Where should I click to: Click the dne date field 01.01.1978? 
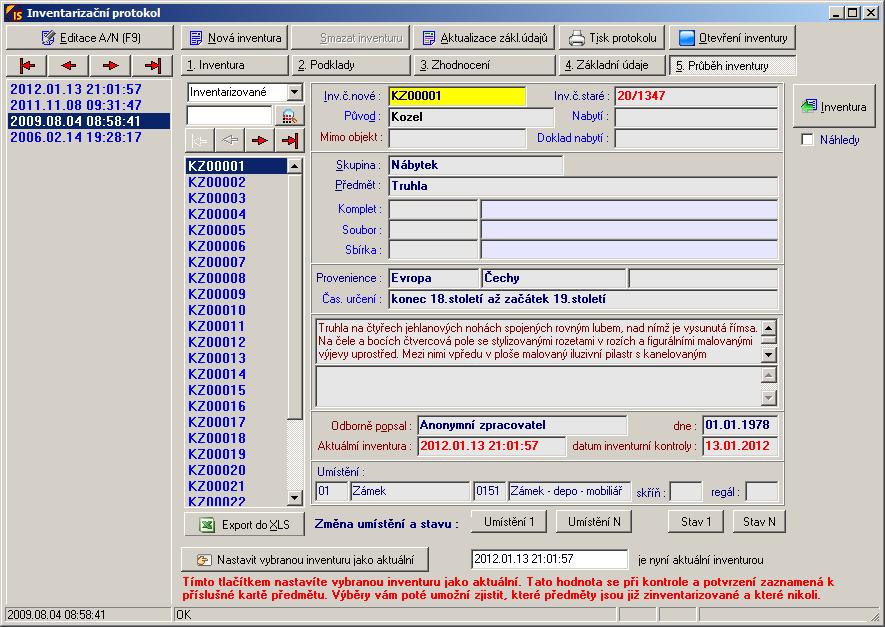pyautogui.click(x=740, y=426)
